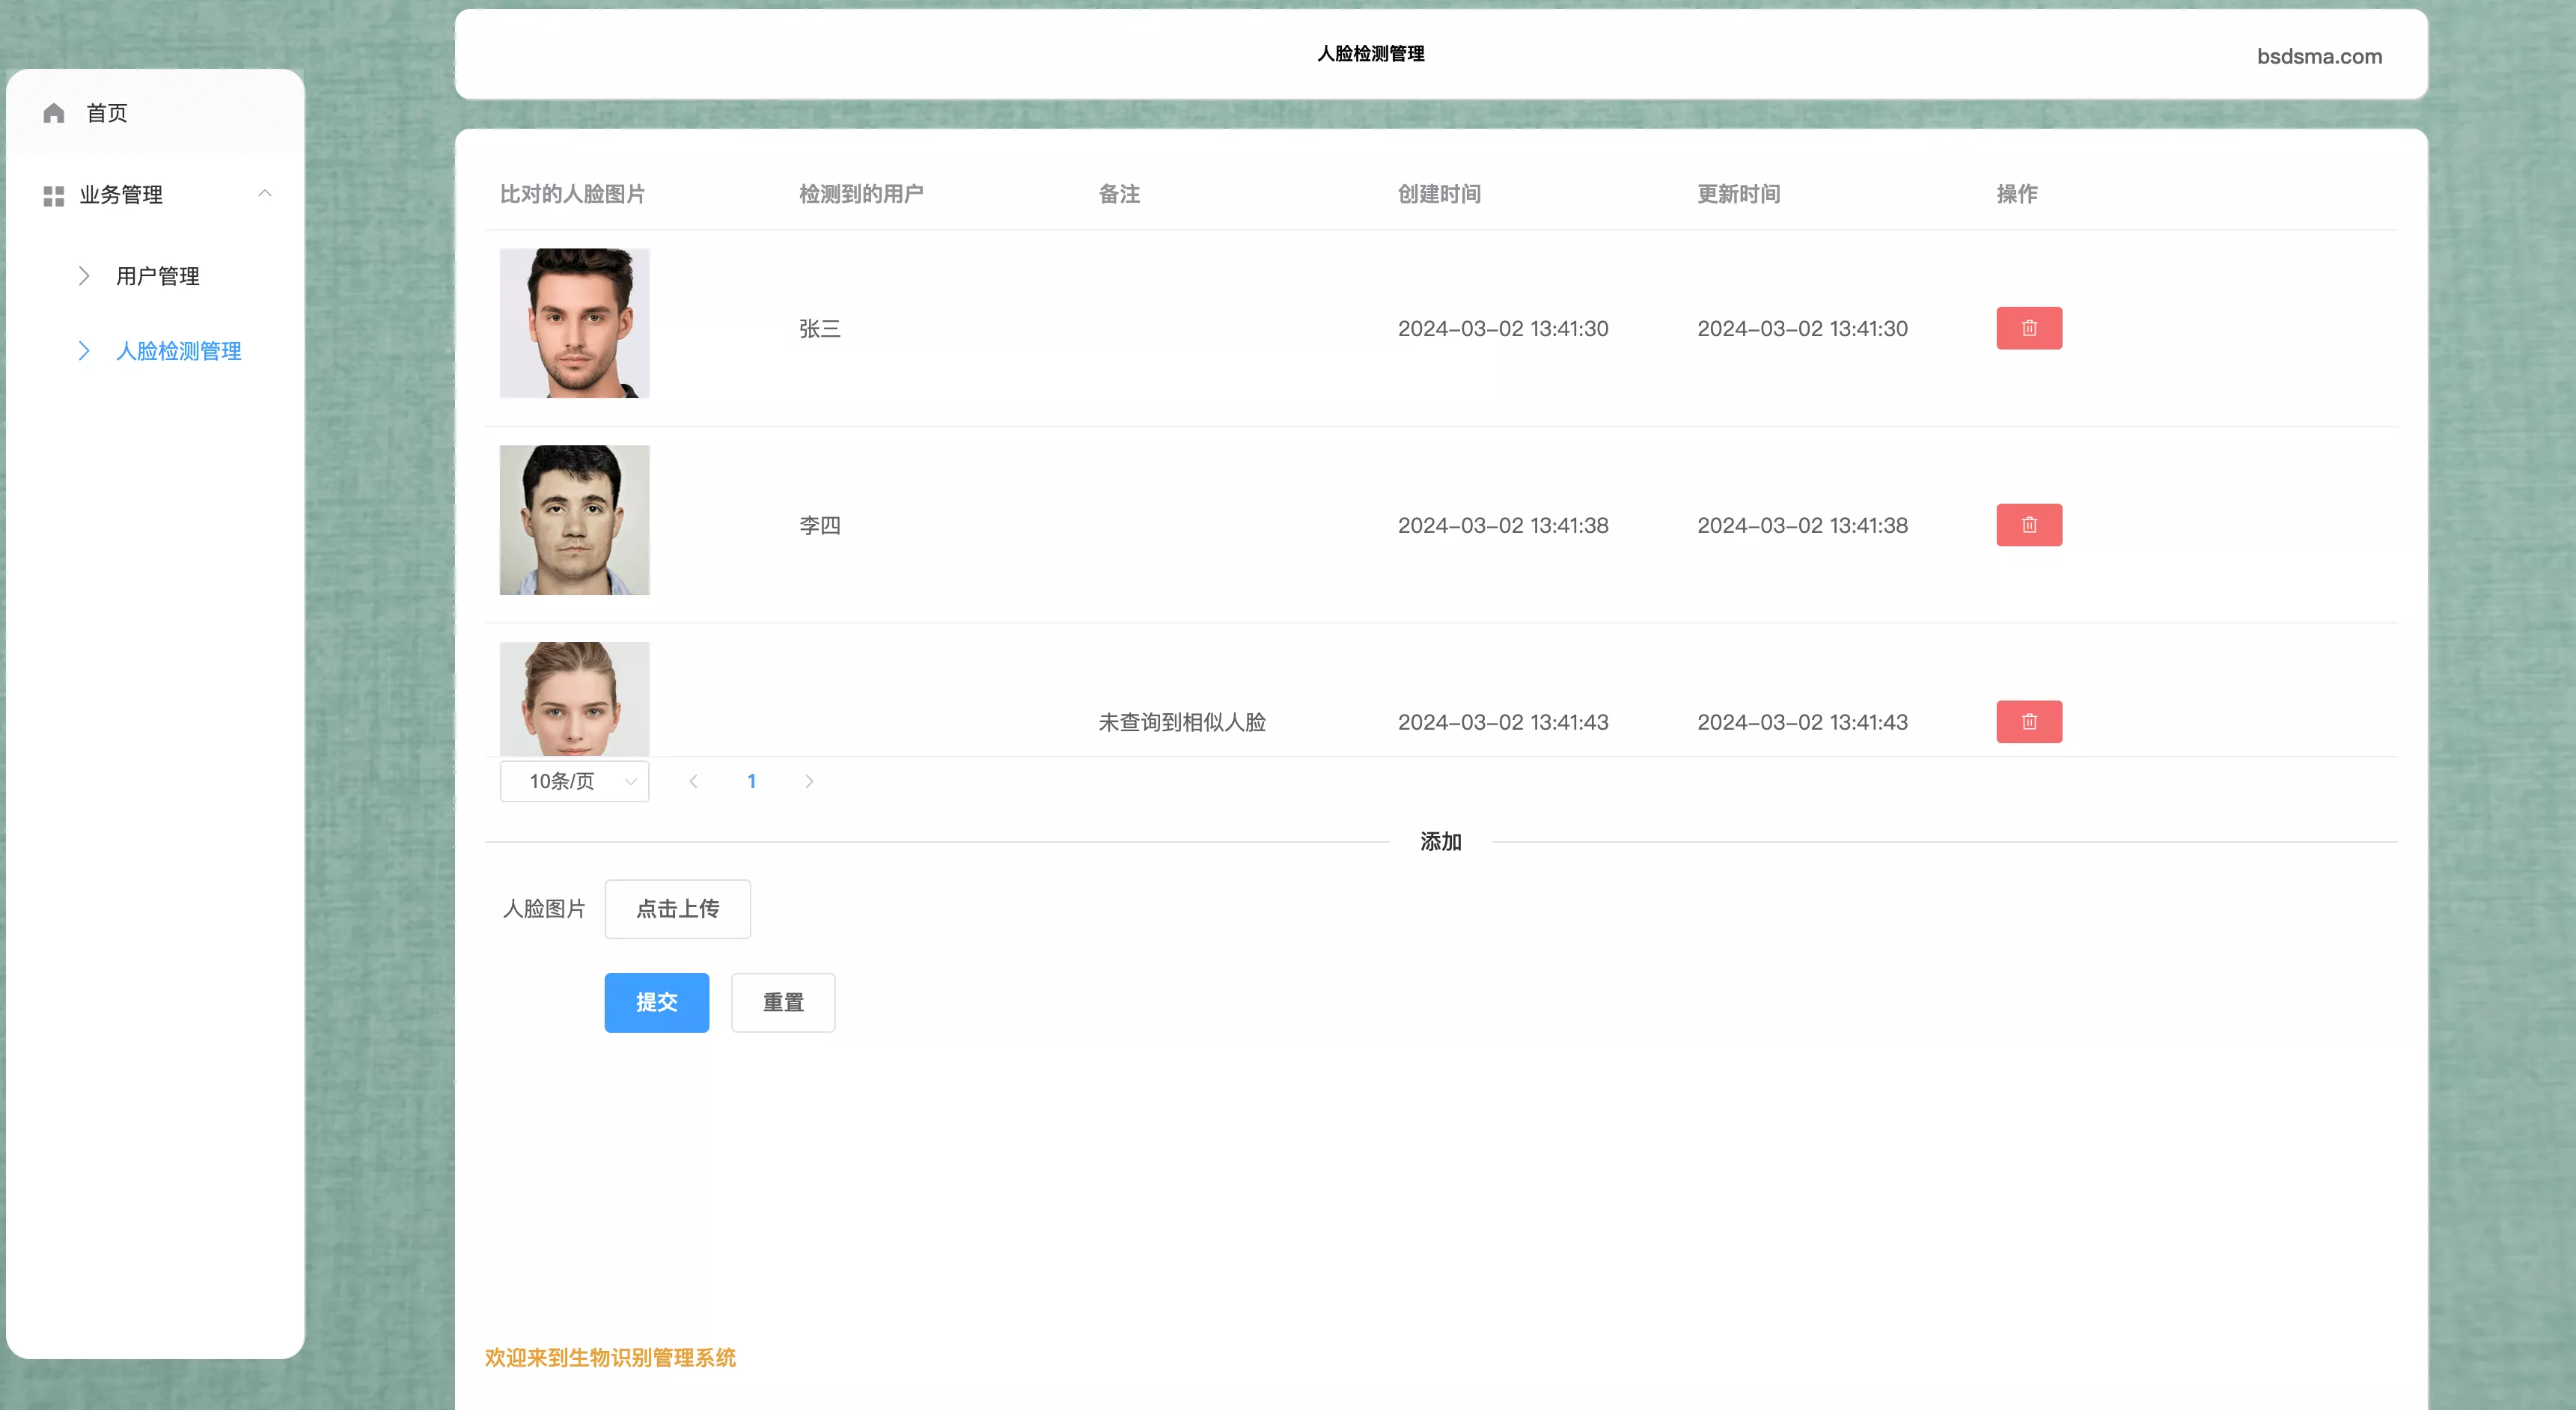This screenshot has width=2576, height=1410.
Task: Click the 提交 submit button
Action: [656, 1002]
